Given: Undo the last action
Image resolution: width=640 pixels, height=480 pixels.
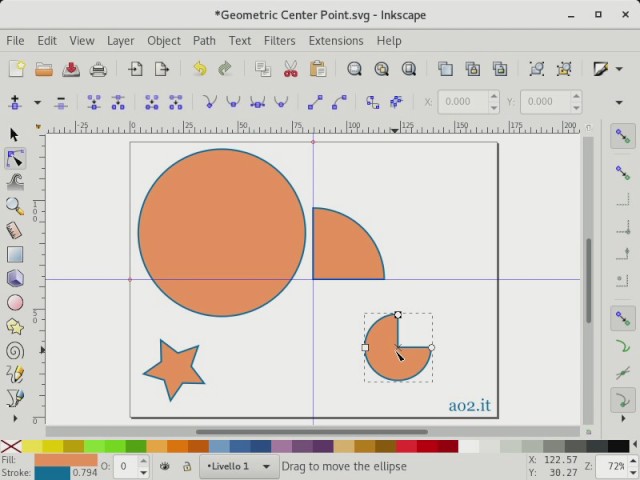Looking at the screenshot, I should pyautogui.click(x=200, y=69).
